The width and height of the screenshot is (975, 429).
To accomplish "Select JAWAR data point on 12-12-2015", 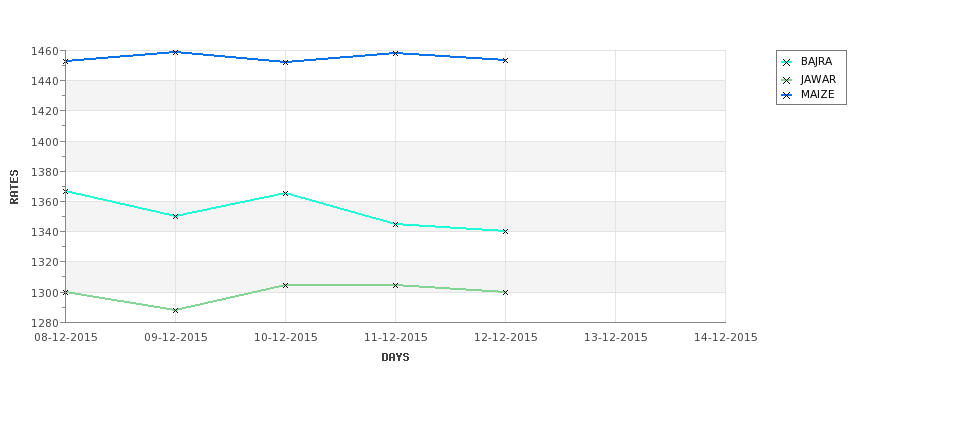I will tap(506, 292).
